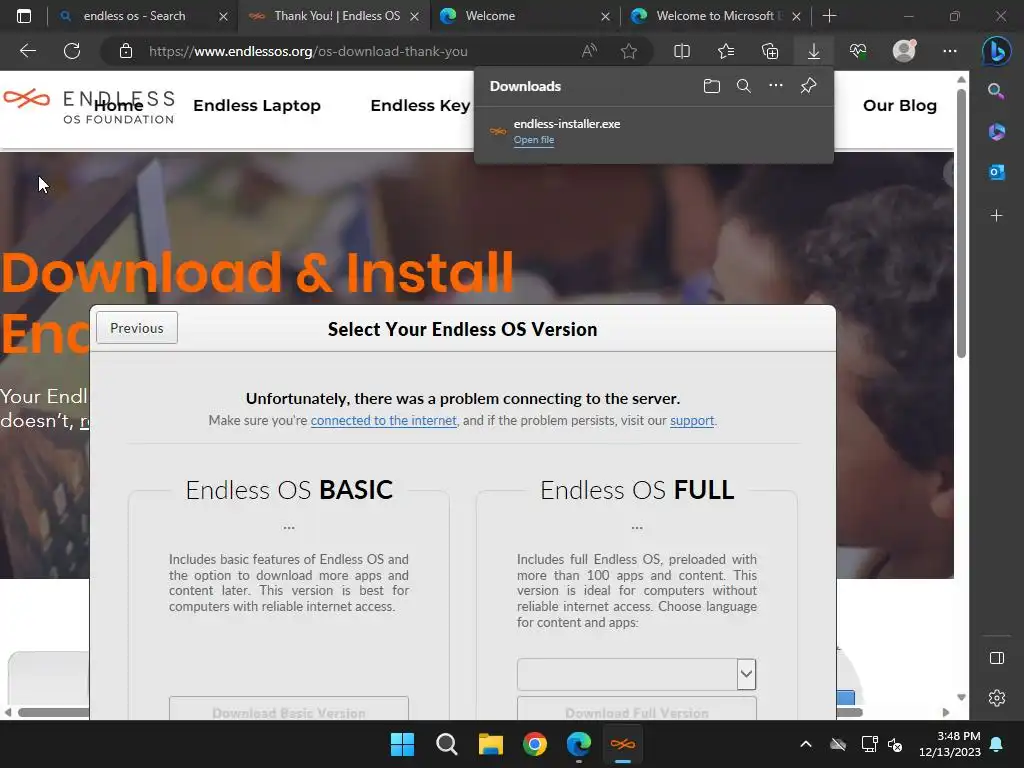Pin the Downloads panel

click(x=808, y=86)
